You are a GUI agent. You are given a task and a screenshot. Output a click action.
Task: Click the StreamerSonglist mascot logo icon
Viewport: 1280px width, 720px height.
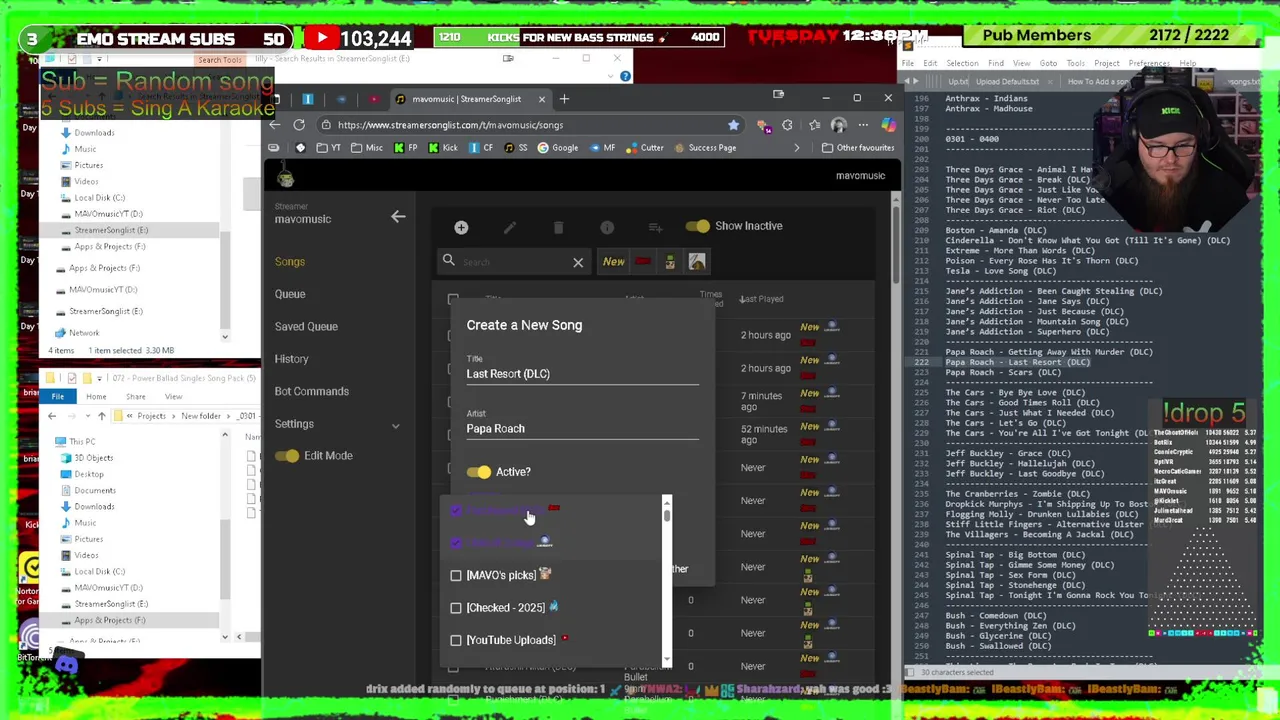pyautogui.click(x=286, y=177)
